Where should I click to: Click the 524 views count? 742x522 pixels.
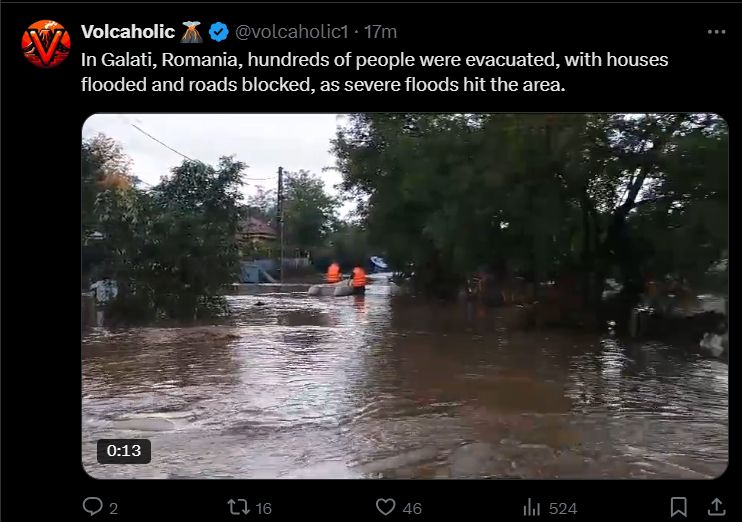click(563, 508)
